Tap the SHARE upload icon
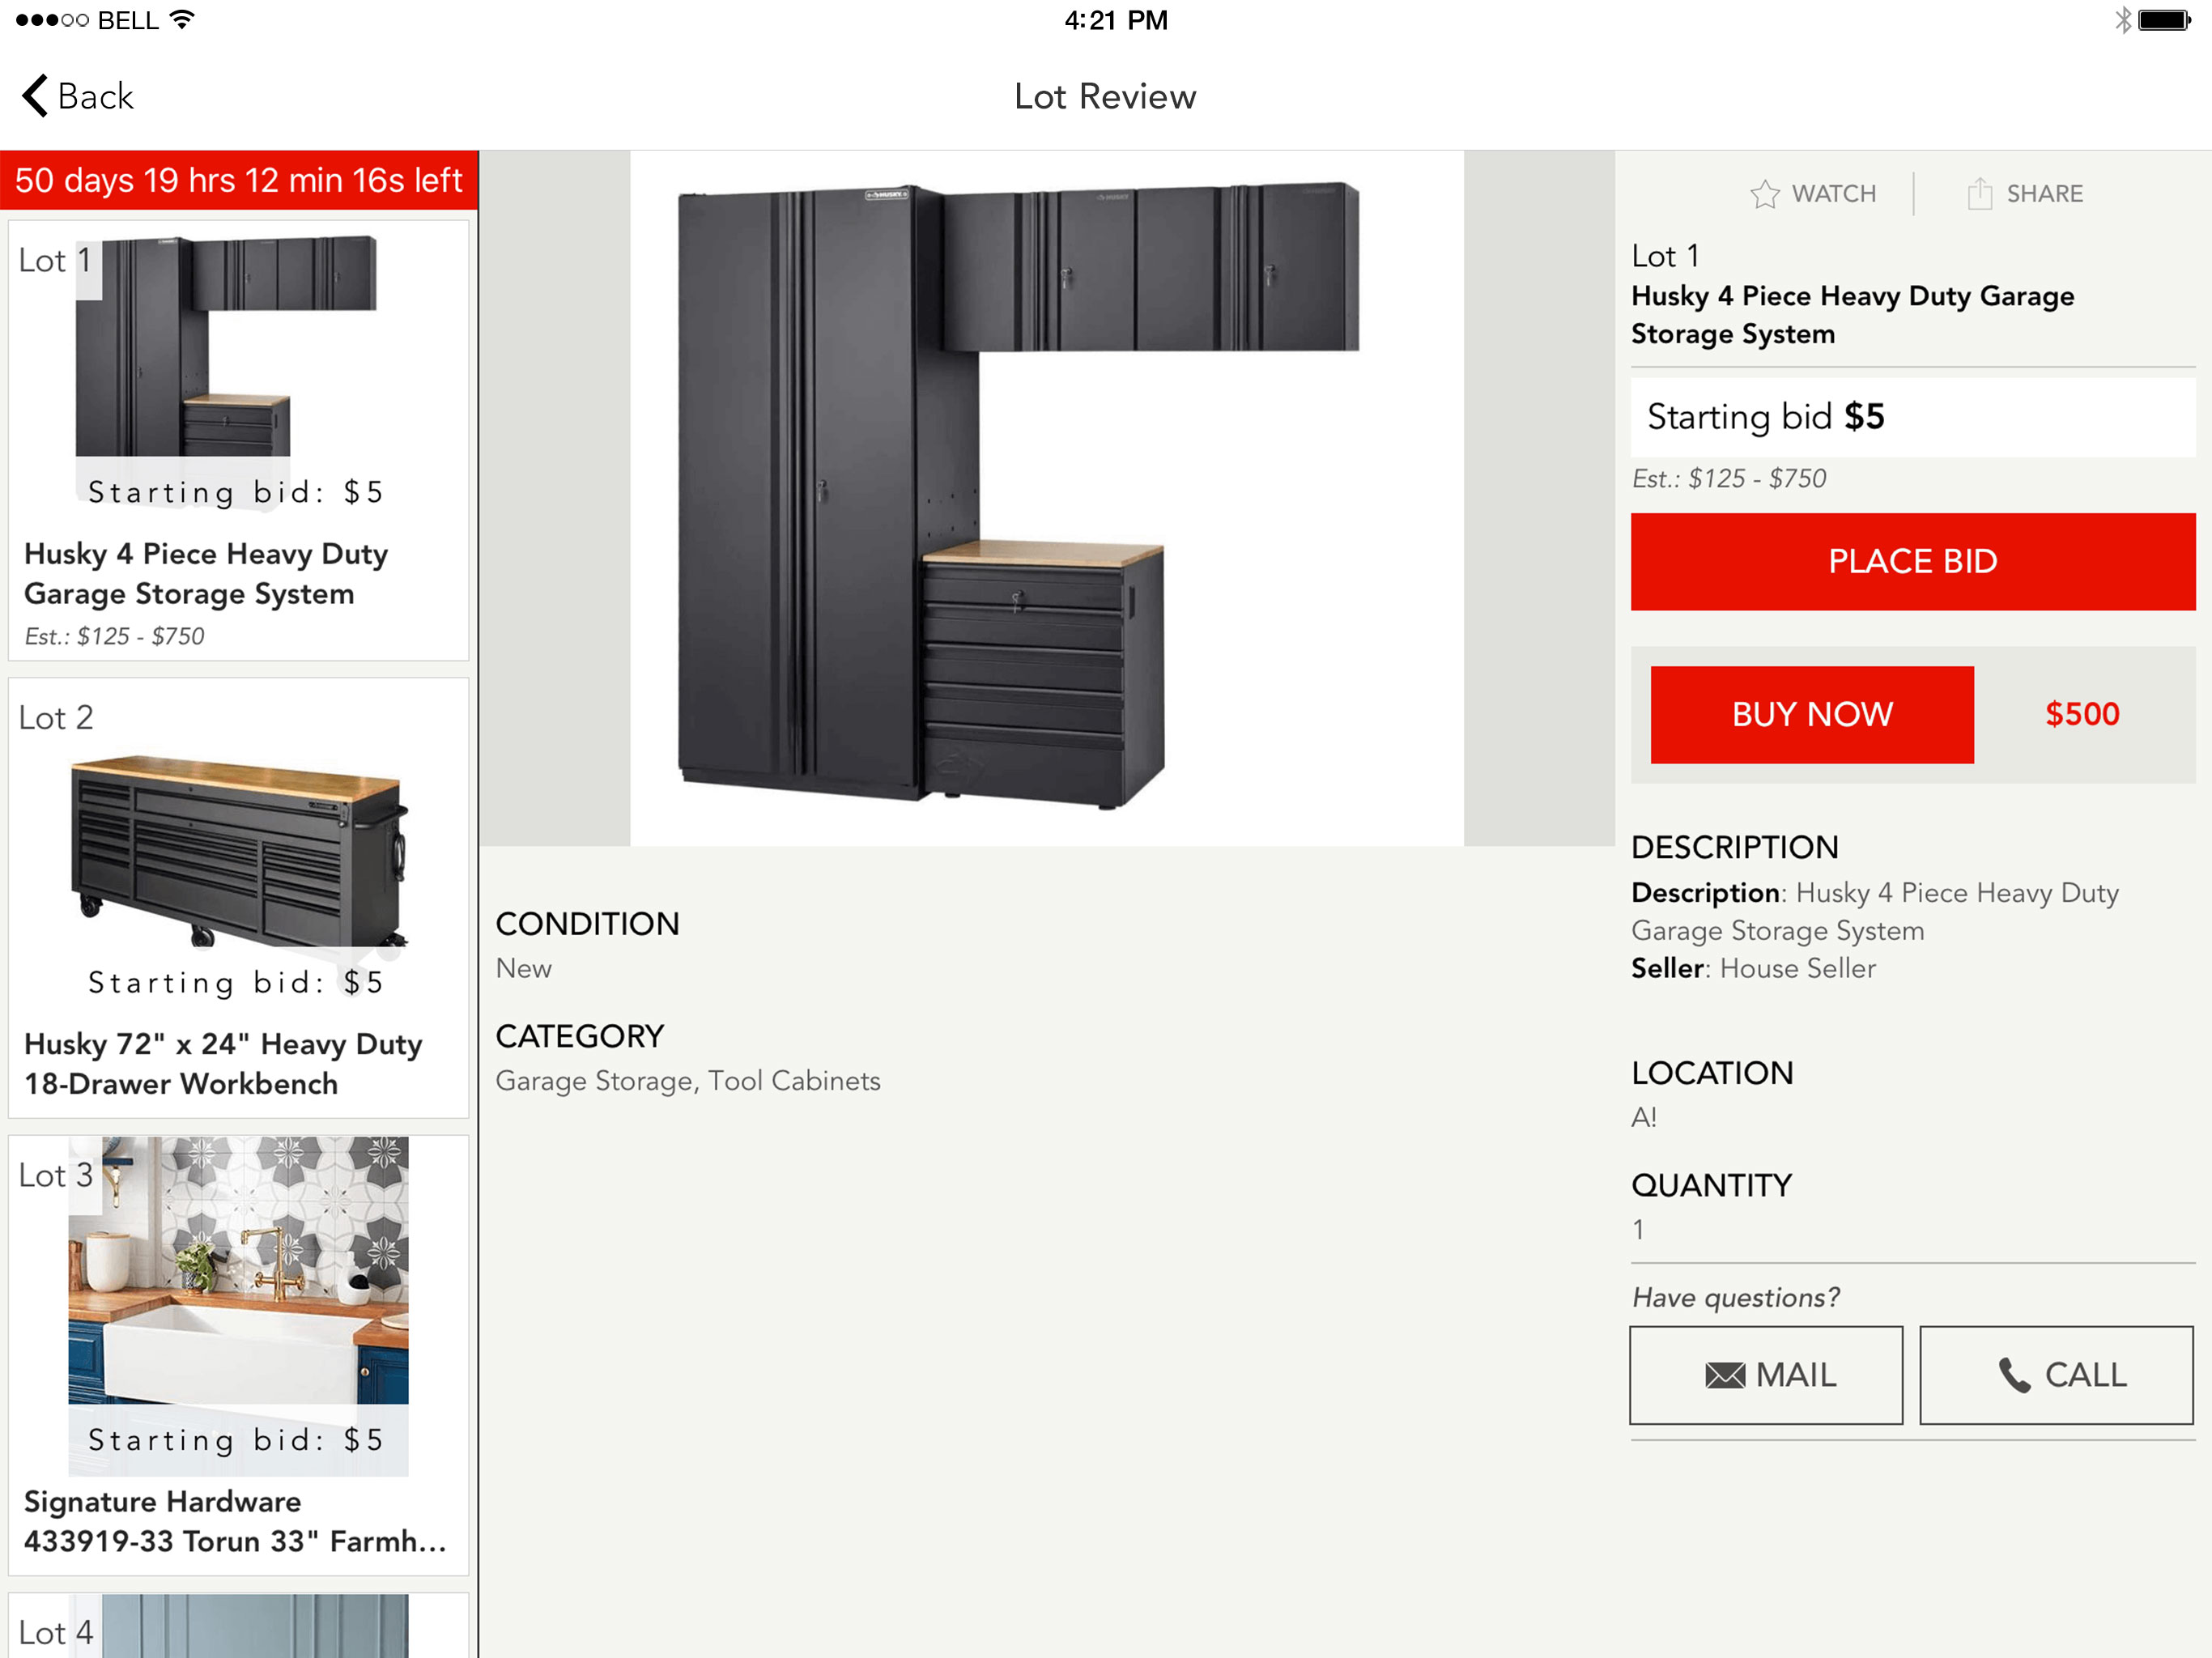The width and height of the screenshot is (2212, 1658). (1980, 193)
